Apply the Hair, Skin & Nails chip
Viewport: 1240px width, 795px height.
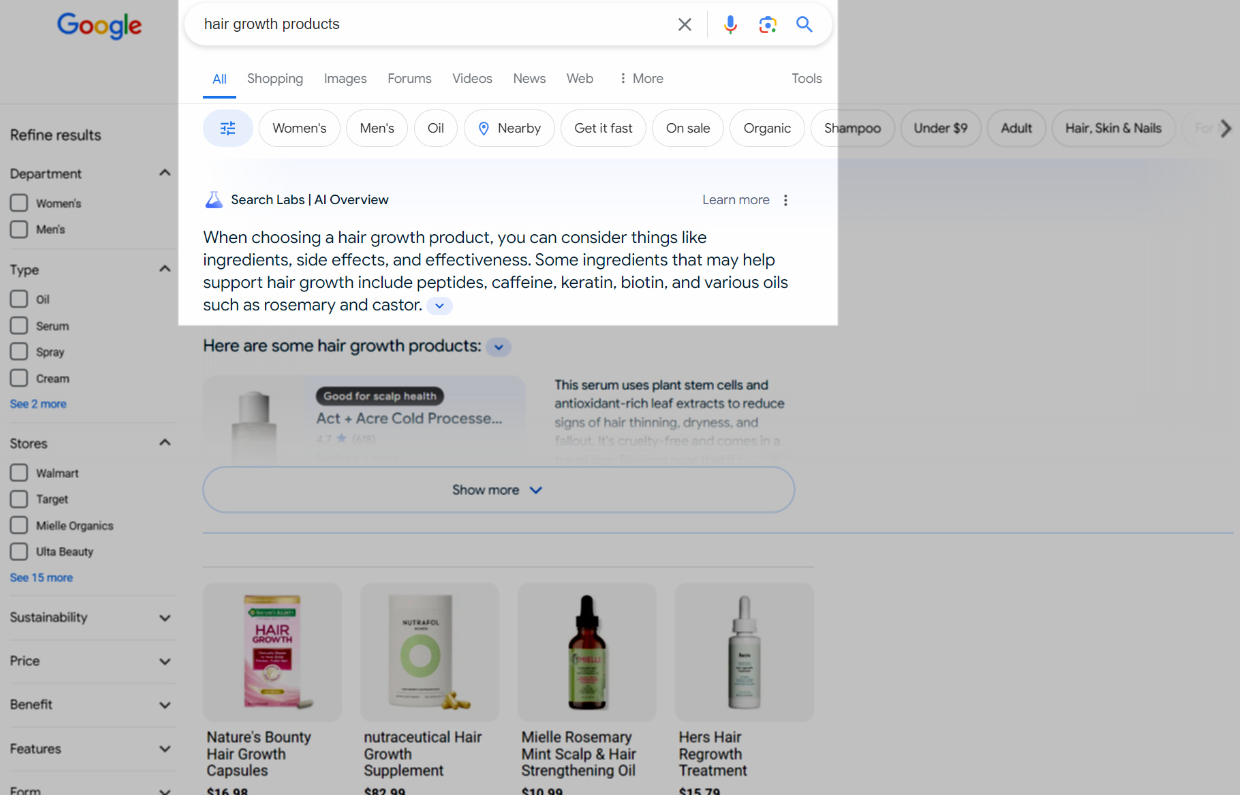point(1114,128)
